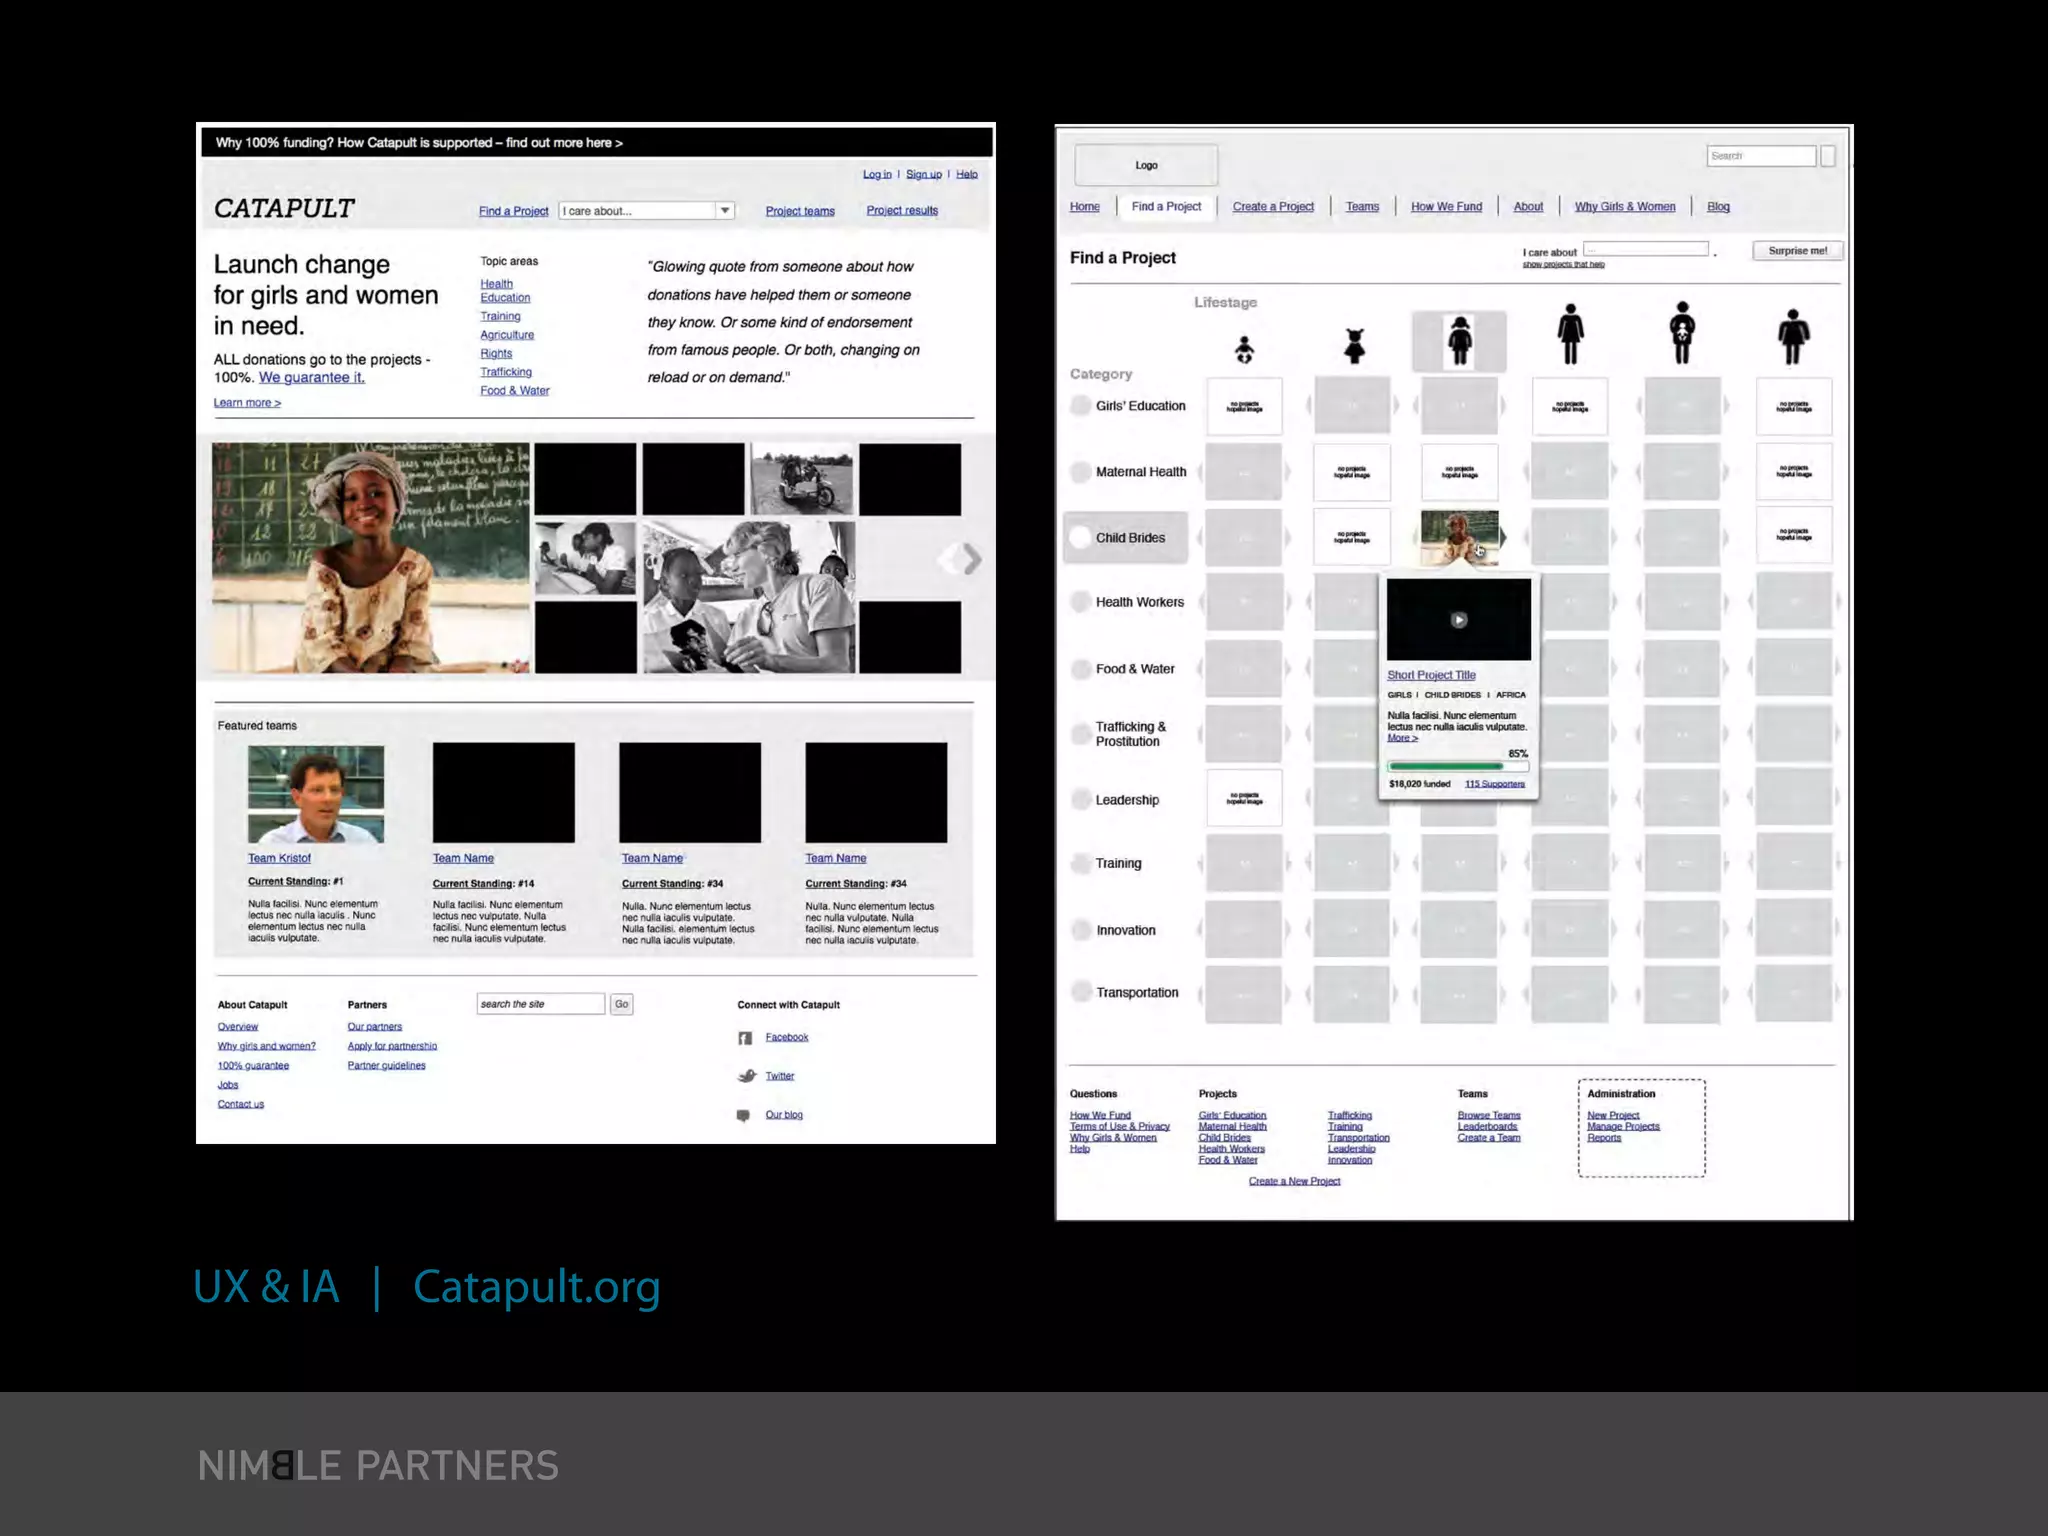Click the black 'Why 100% funding?' banner

point(597,143)
